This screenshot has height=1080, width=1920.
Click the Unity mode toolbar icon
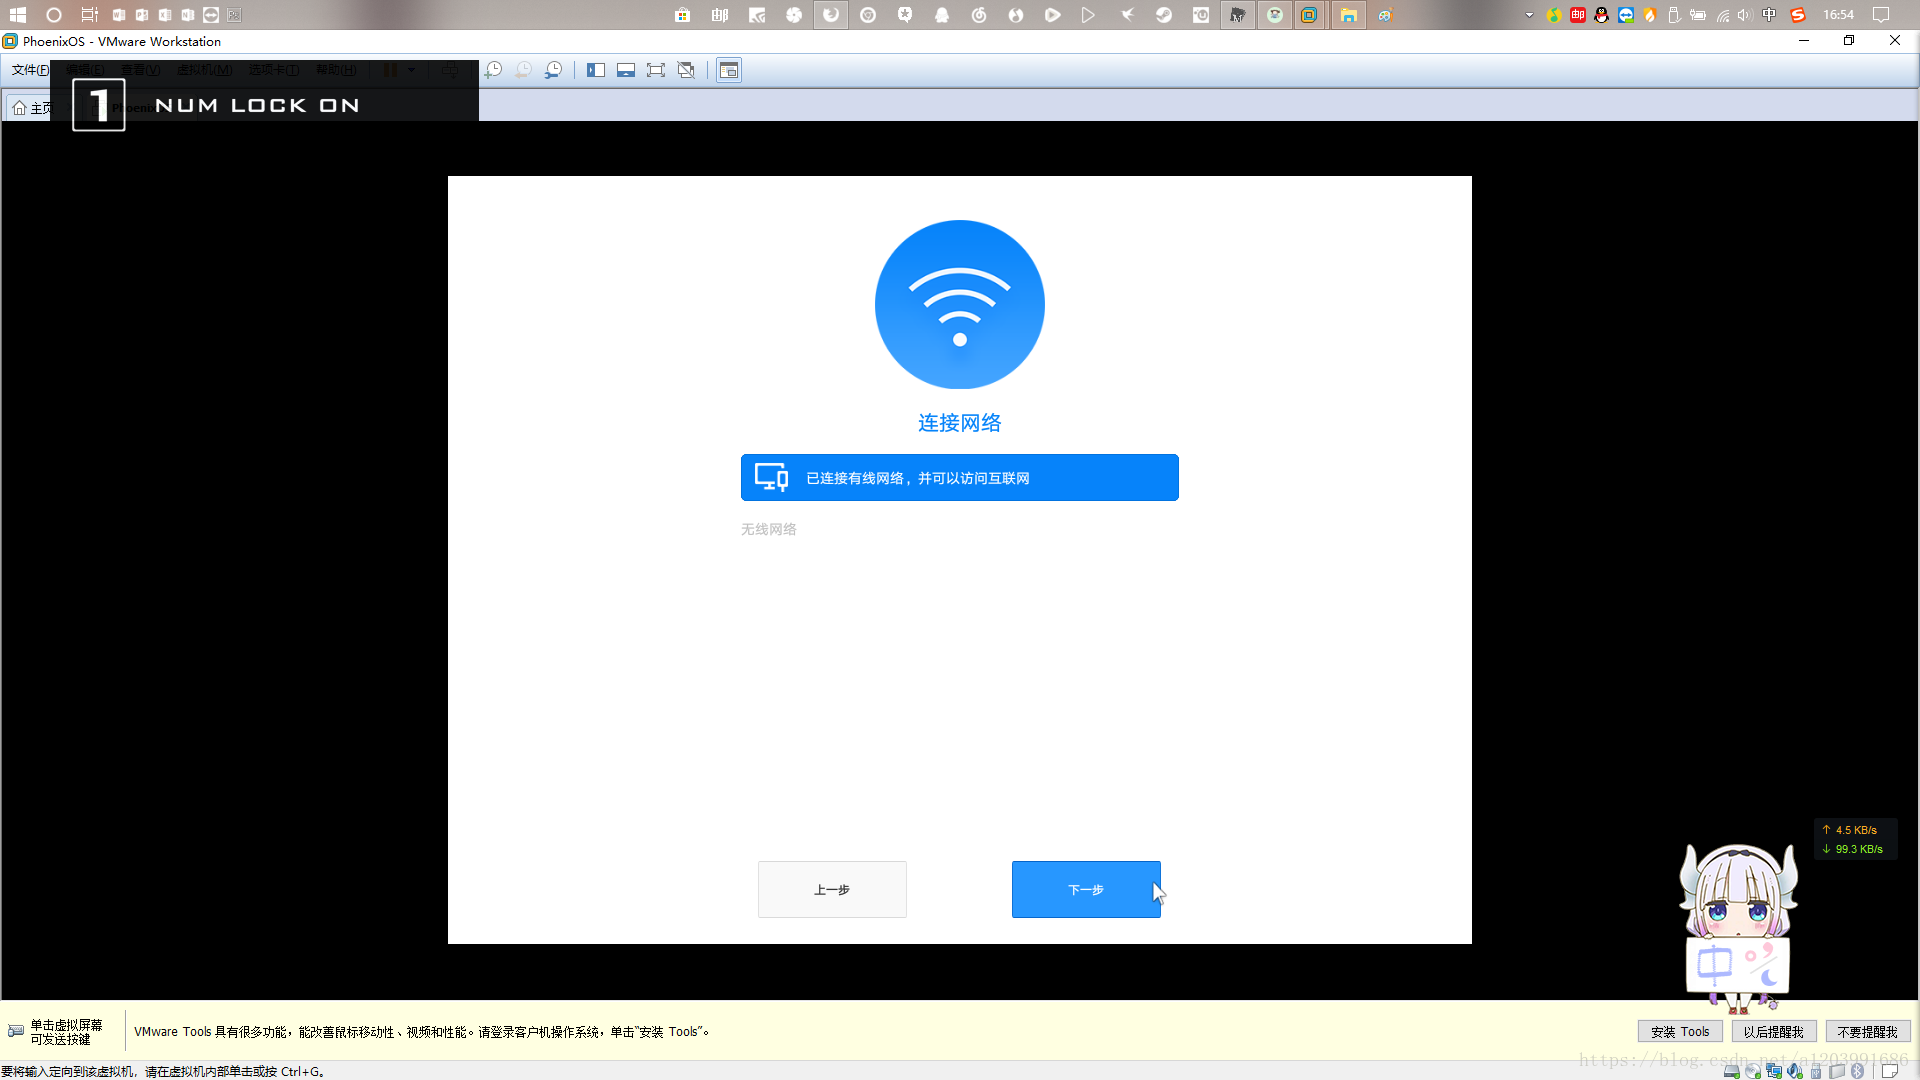tap(686, 70)
